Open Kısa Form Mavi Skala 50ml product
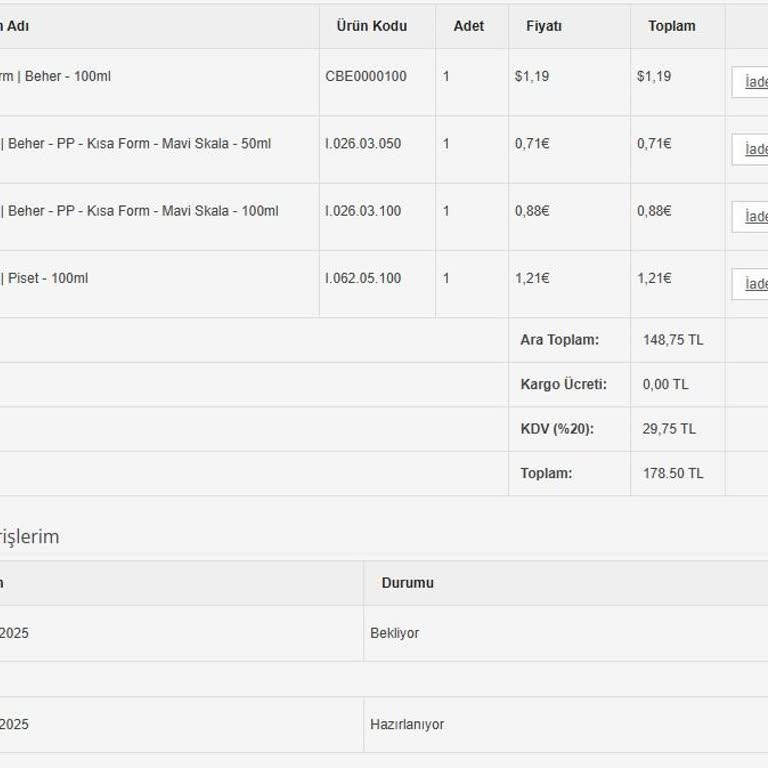768x768 pixels. tap(139, 144)
